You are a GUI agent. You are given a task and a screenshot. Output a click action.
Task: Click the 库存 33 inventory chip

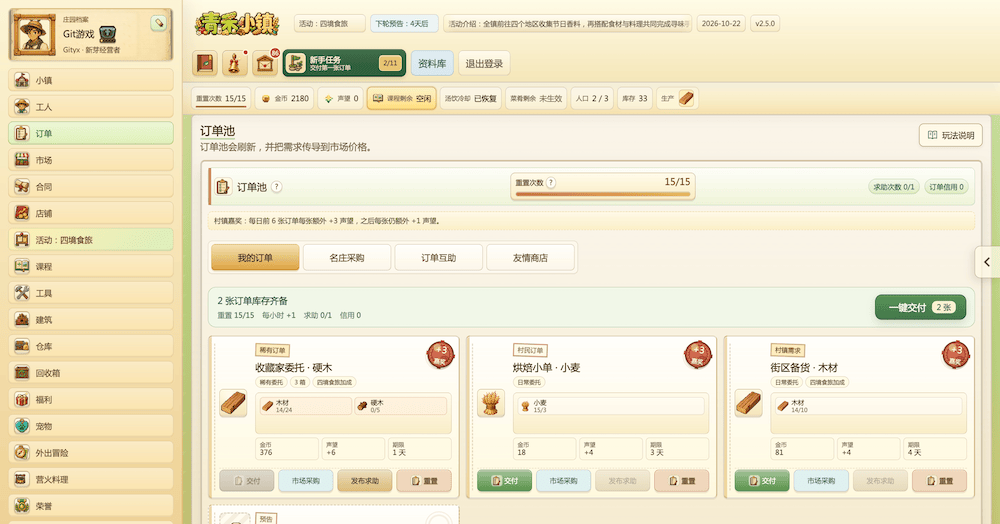coord(635,98)
